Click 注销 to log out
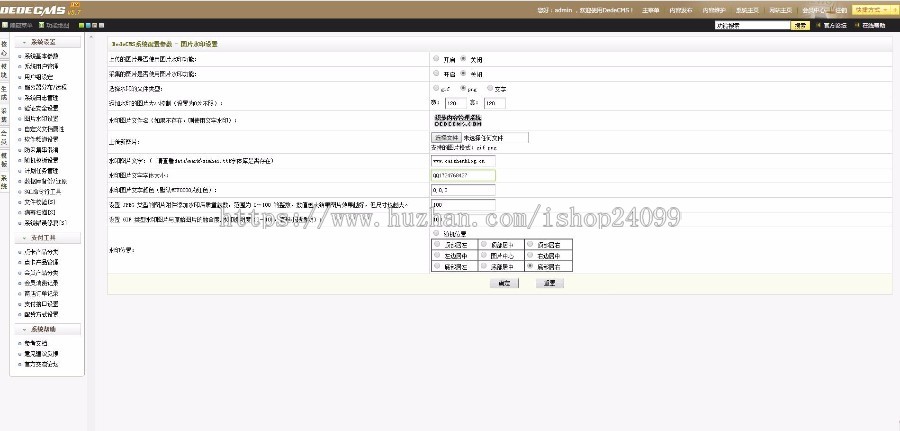The width and height of the screenshot is (900, 431). tap(841, 10)
